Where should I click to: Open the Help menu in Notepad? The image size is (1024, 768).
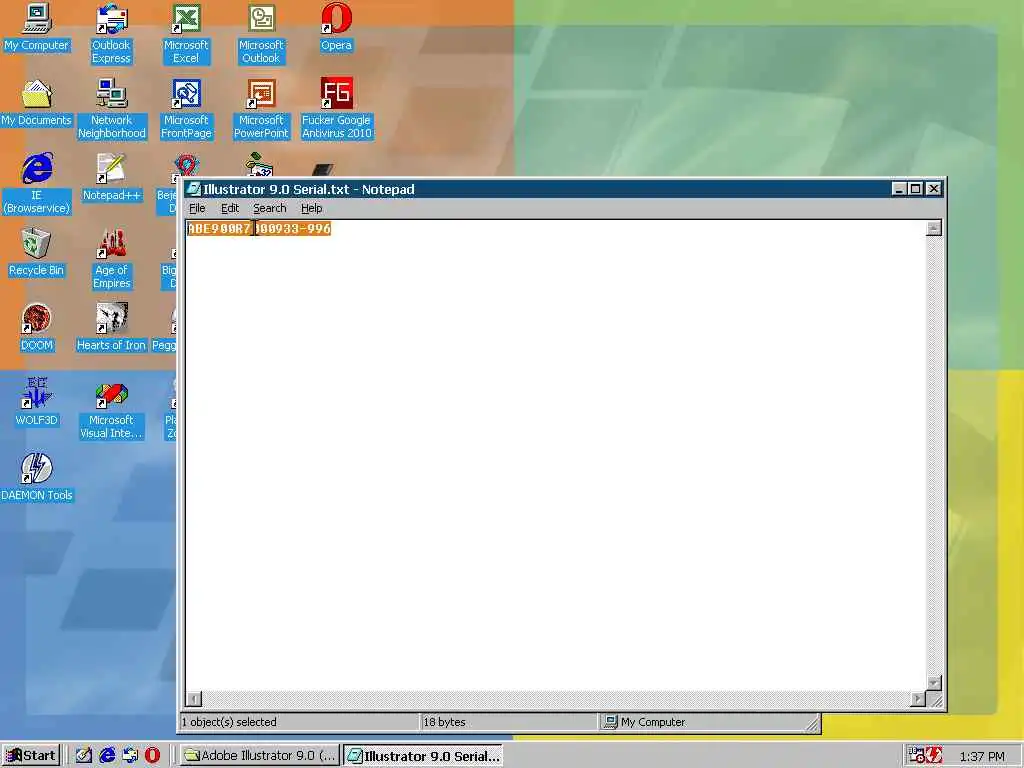coord(312,208)
